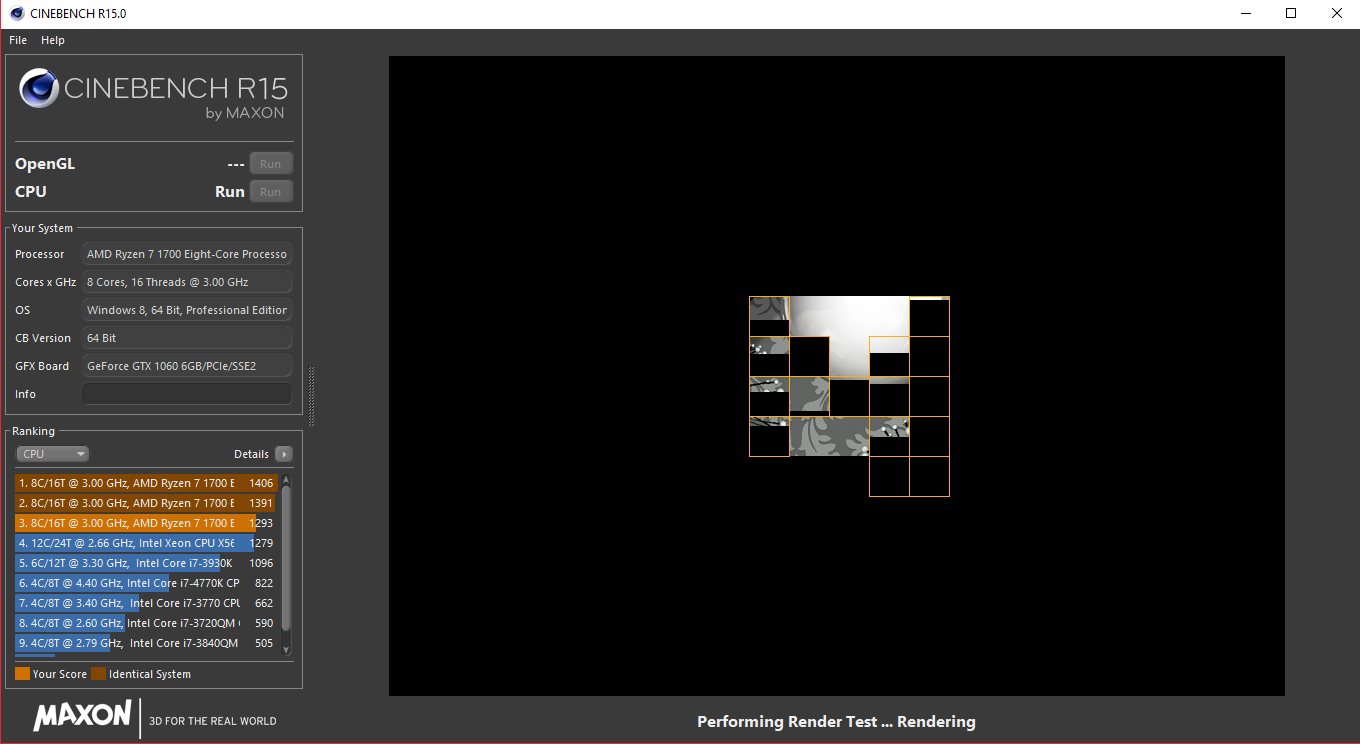The width and height of the screenshot is (1360, 744).
Task: Click the Run button next to CPU
Action: 271,192
